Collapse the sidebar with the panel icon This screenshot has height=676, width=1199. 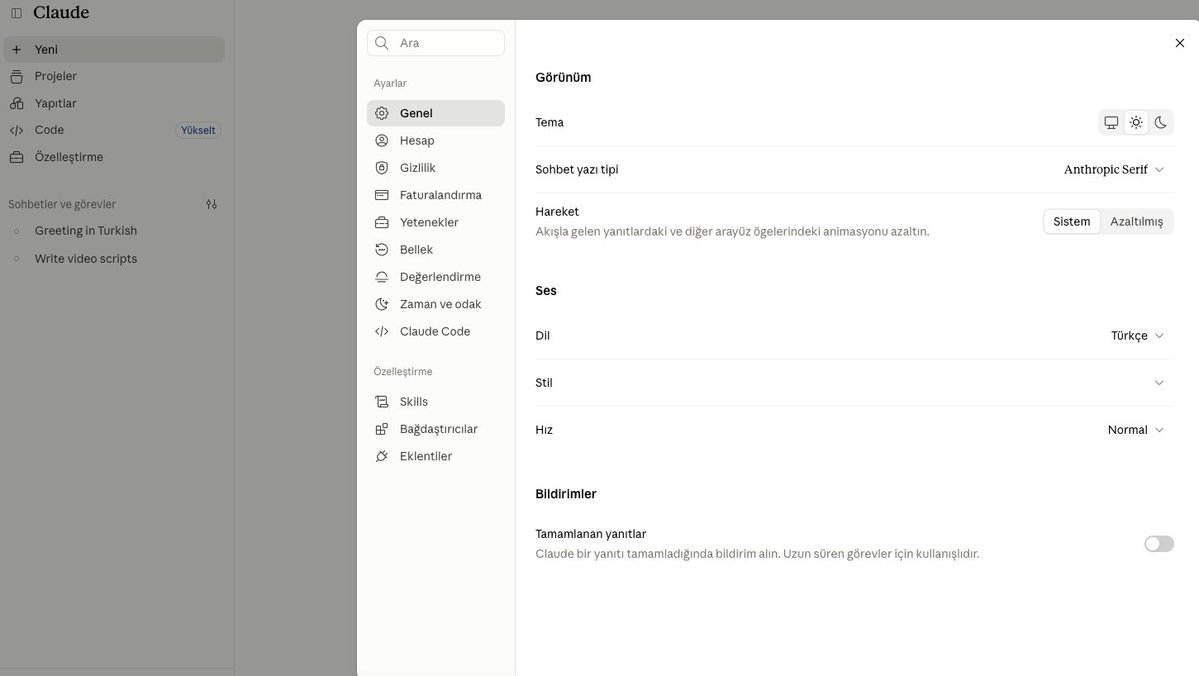(16, 13)
